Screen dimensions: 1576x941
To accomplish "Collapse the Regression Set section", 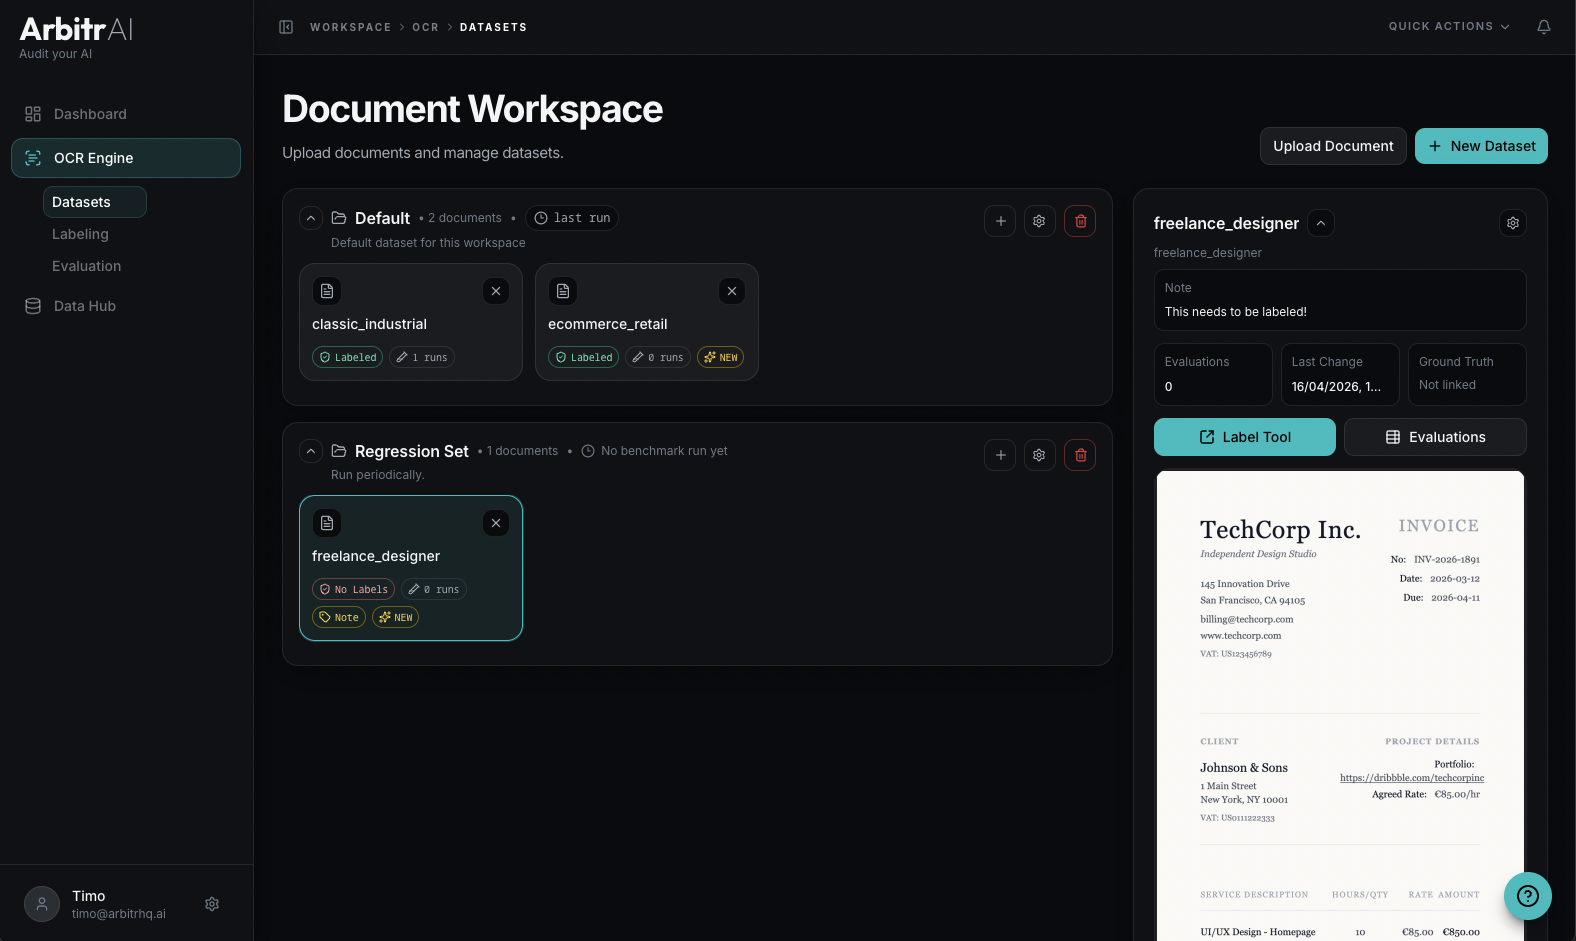I will [311, 452].
